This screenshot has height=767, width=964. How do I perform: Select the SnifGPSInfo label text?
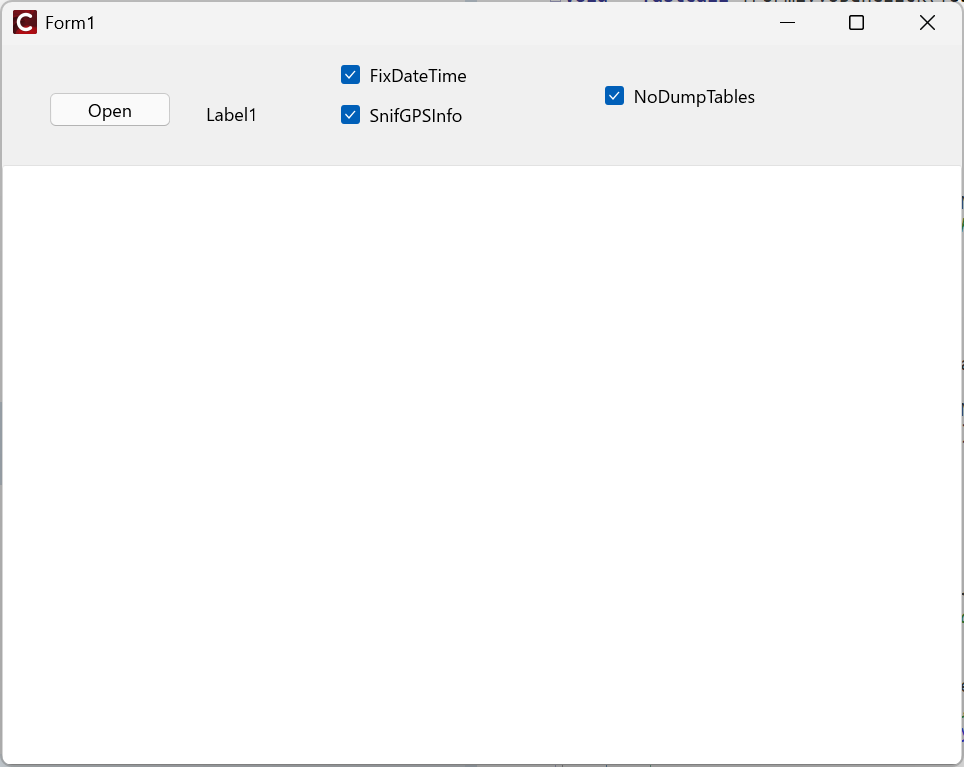(x=415, y=116)
